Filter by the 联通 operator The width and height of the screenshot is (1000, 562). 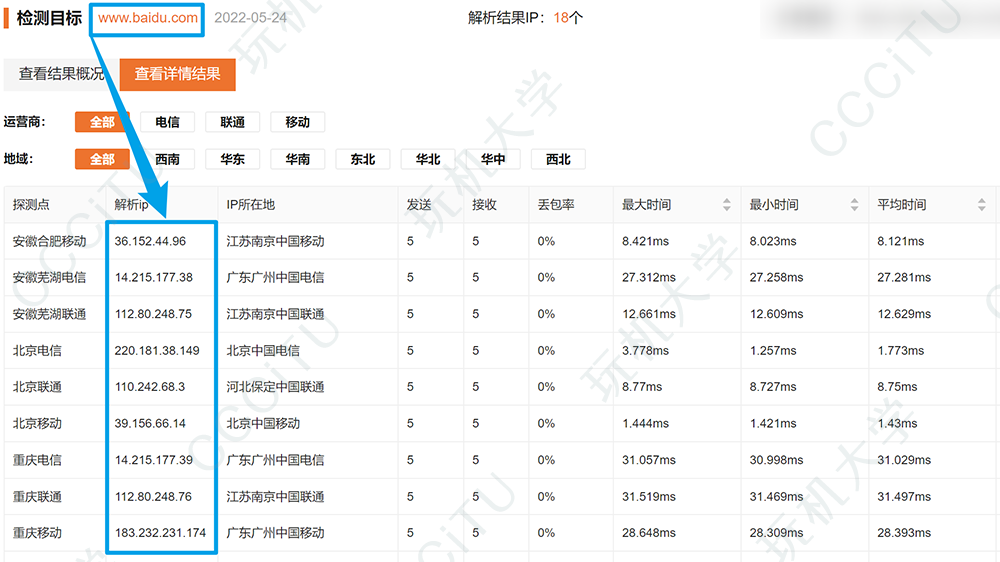(232, 122)
